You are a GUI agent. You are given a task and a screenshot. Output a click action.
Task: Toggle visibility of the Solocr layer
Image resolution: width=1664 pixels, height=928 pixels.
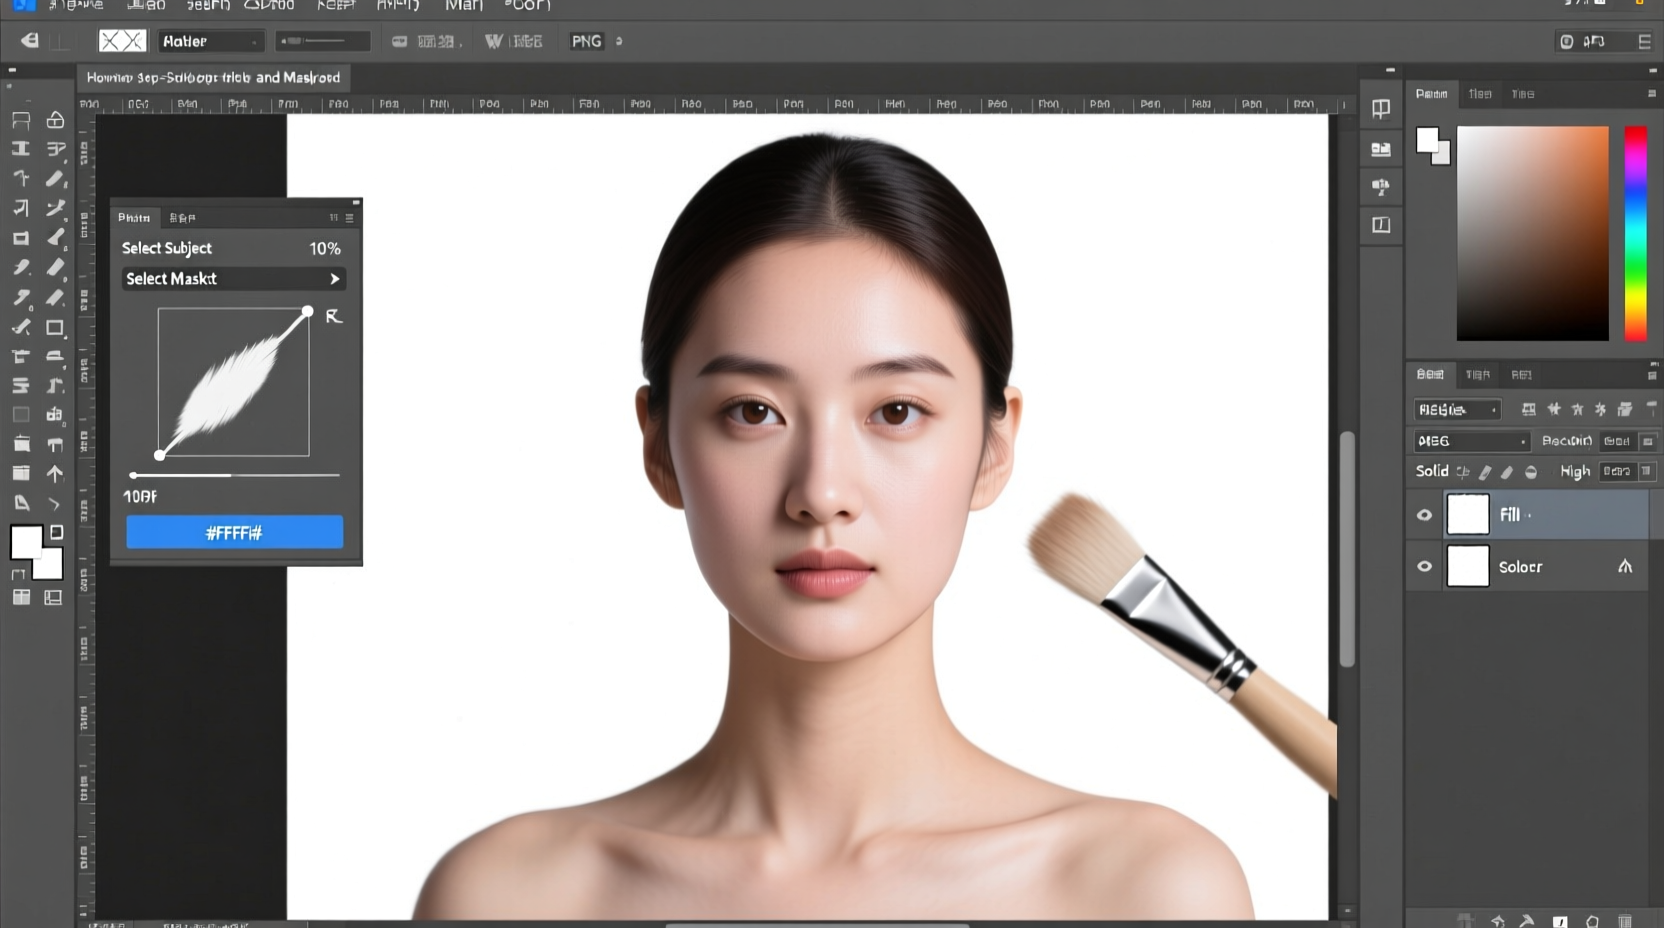pyautogui.click(x=1425, y=566)
